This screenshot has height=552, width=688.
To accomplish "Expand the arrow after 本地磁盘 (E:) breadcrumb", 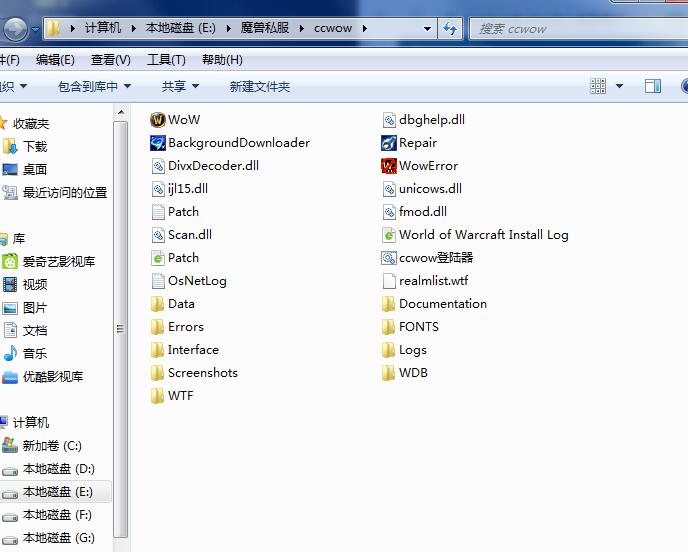I will [x=229, y=29].
